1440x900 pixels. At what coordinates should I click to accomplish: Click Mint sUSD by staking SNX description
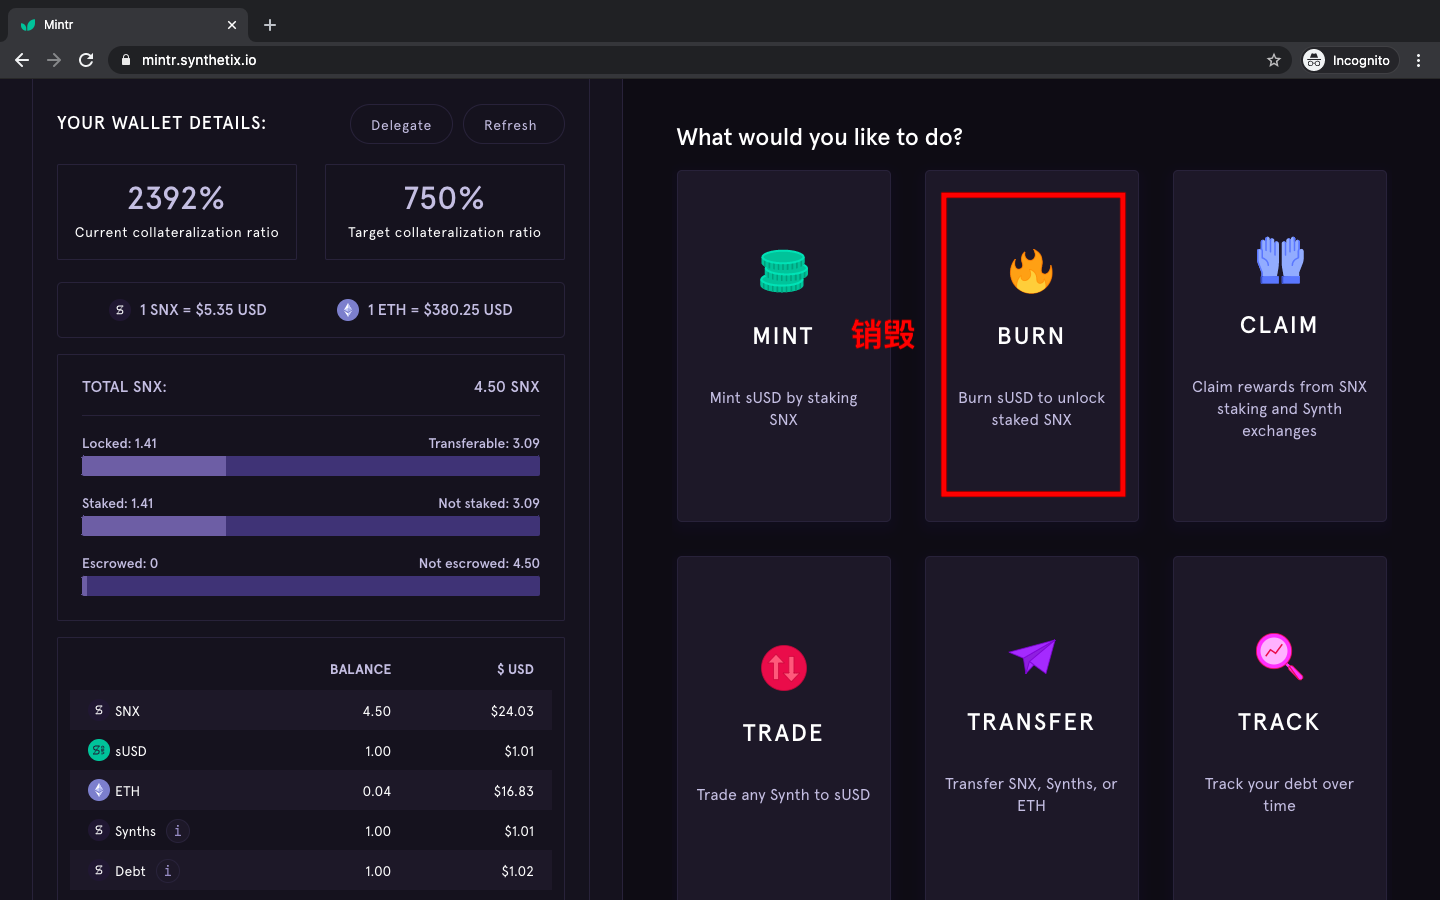[x=784, y=409]
